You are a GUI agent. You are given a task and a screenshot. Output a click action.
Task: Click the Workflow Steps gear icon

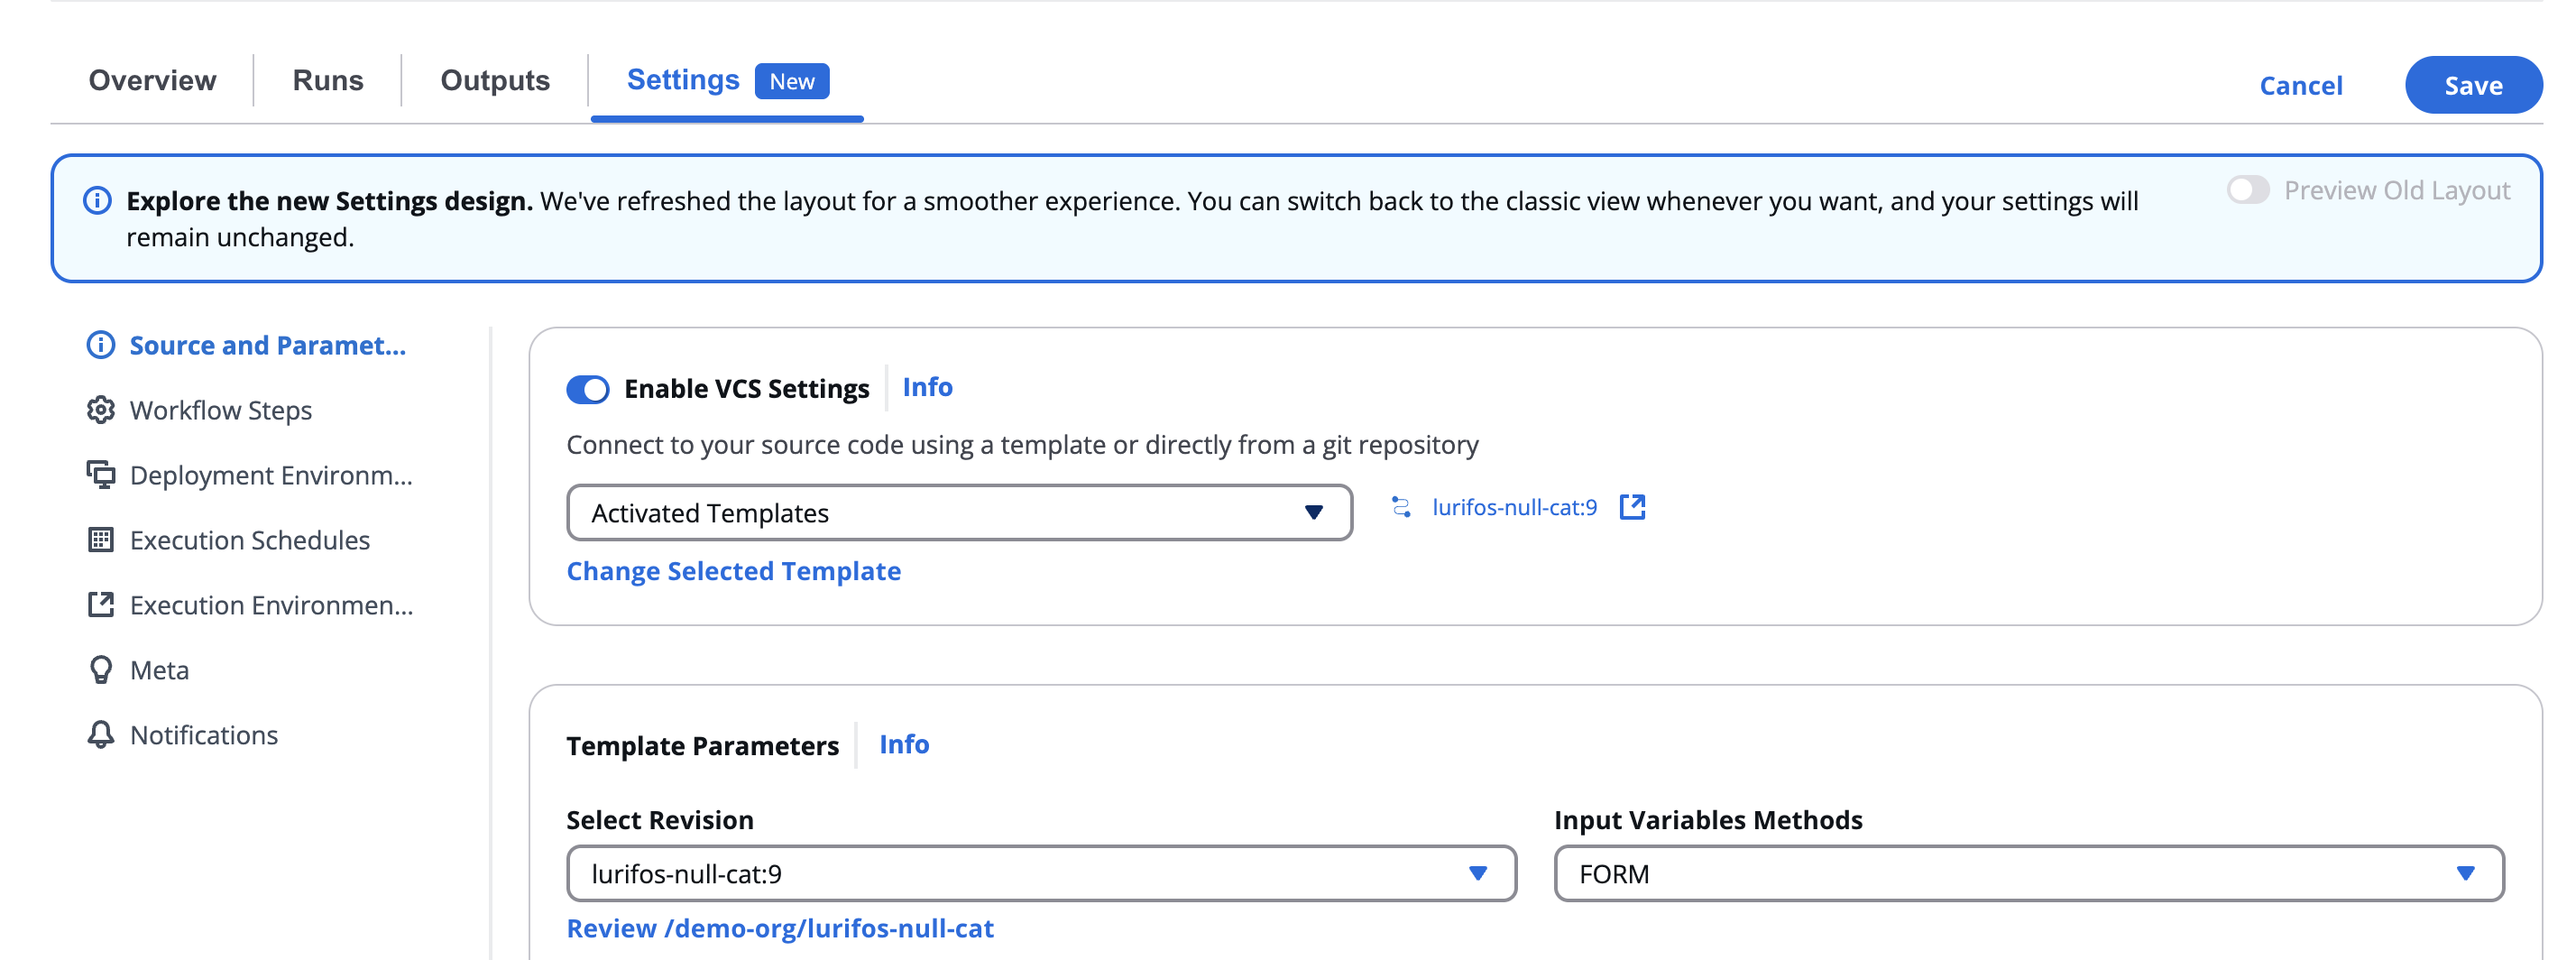[100, 410]
